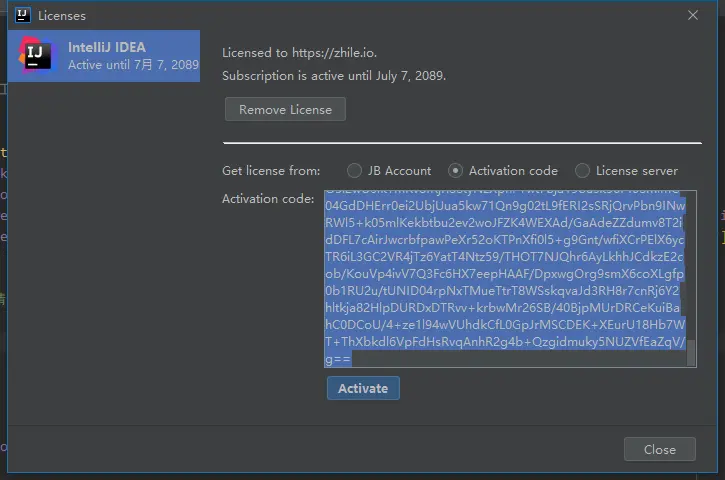Close the dialog using the Close button
This screenshot has height=480, width=725.
click(659, 449)
